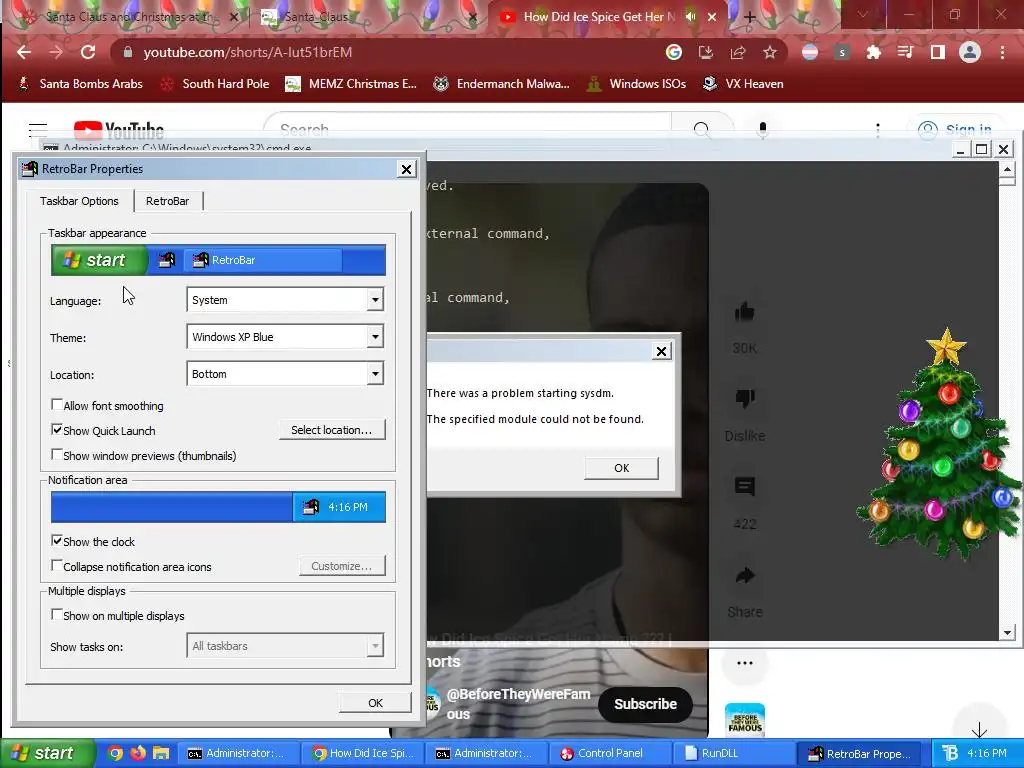Open BeforeTheyWereFamous channel thumbnail
1024x768 pixels.
point(744,720)
